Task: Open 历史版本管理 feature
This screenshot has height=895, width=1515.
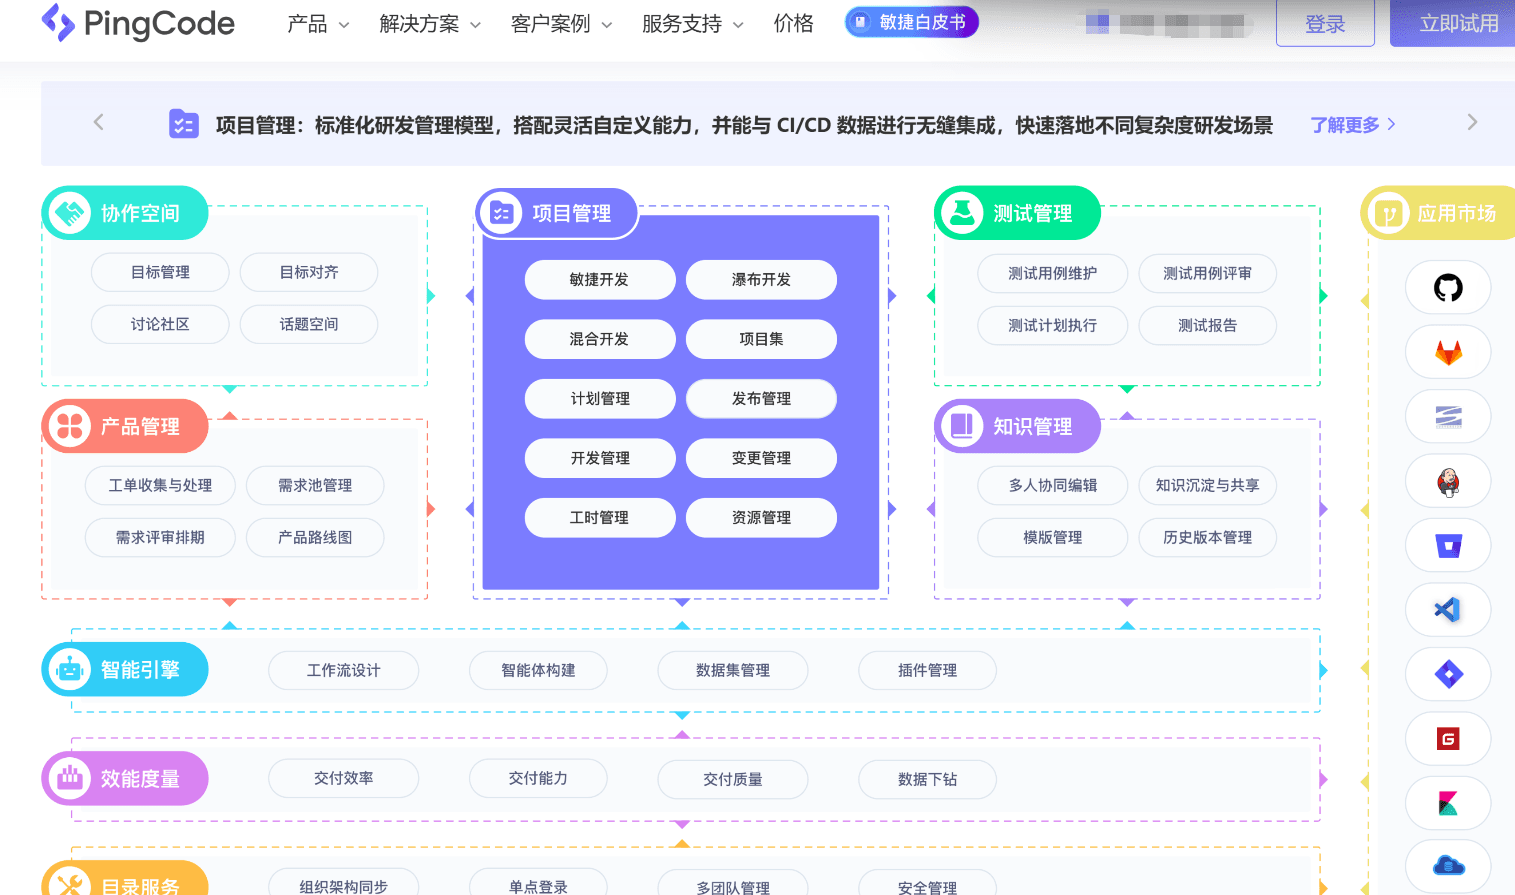Action: (1207, 537)
